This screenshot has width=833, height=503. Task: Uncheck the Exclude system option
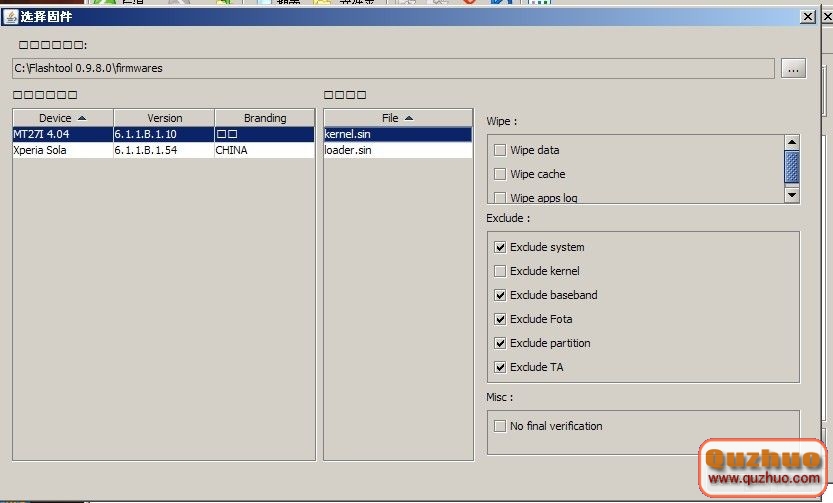tap(500, 247)
